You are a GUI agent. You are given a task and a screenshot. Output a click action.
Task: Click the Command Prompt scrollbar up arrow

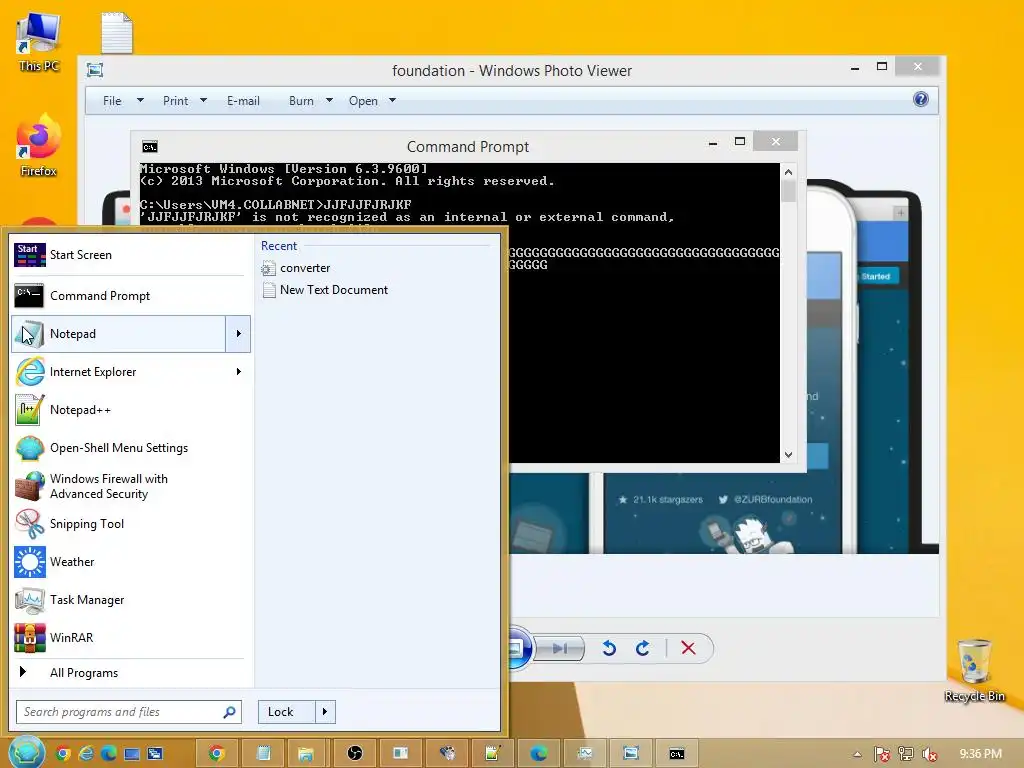[x=788, y=172]
